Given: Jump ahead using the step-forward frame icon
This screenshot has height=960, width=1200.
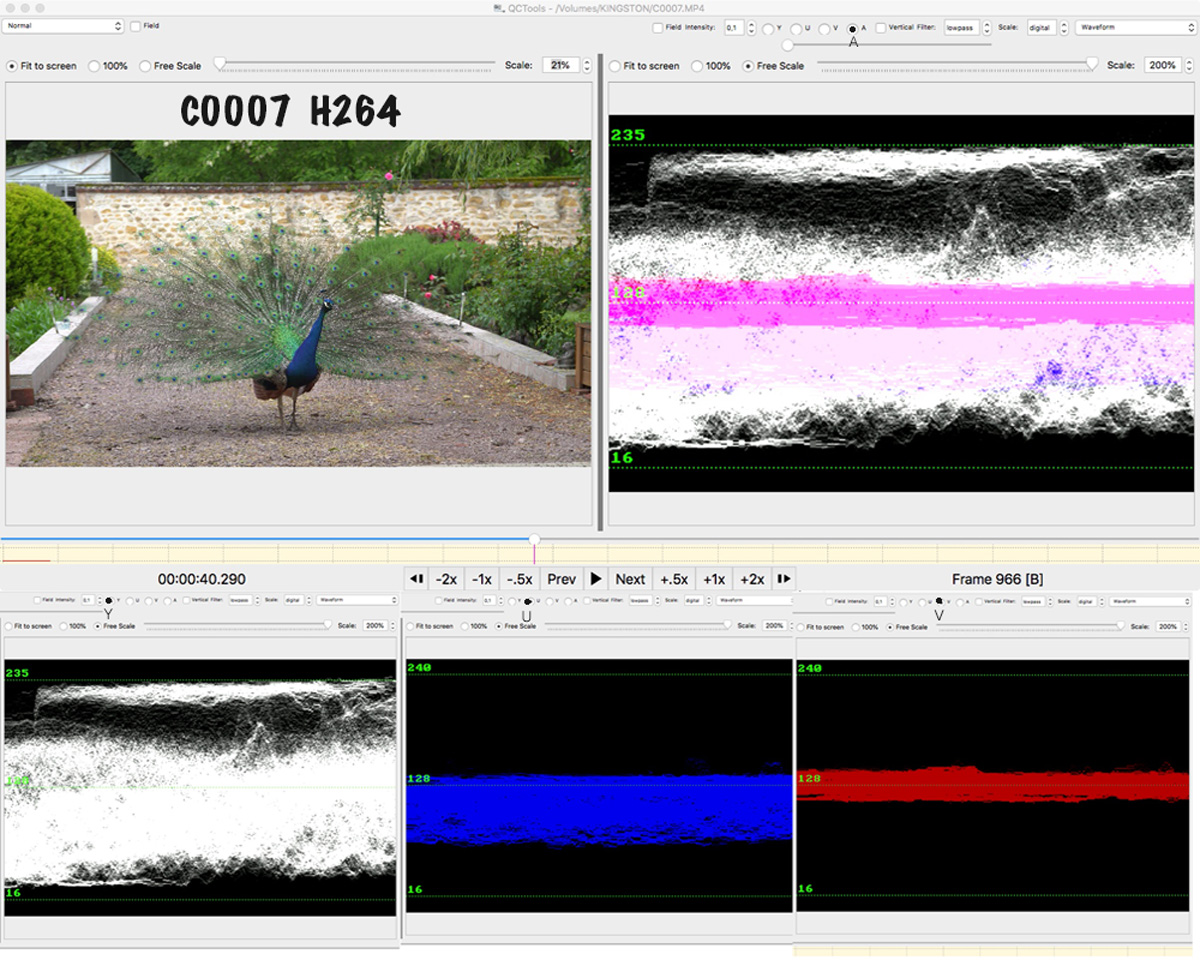Looking at the screenshot, I should point(784,578).
